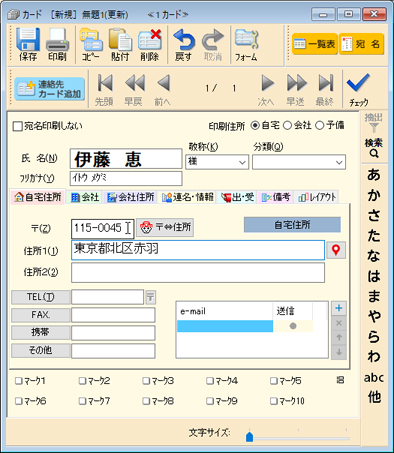
Task: Switch to the レイアウト tab
Action: (x=317, y=197)
